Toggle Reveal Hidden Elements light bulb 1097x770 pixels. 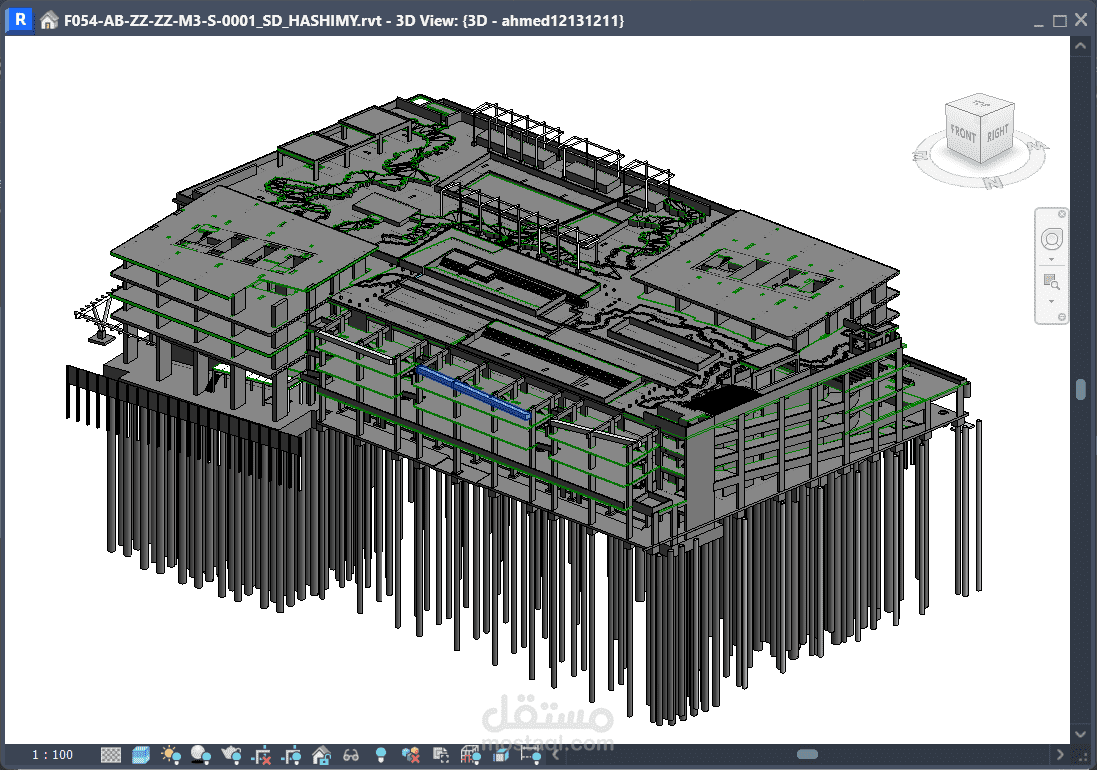click(x=381, y=755)
